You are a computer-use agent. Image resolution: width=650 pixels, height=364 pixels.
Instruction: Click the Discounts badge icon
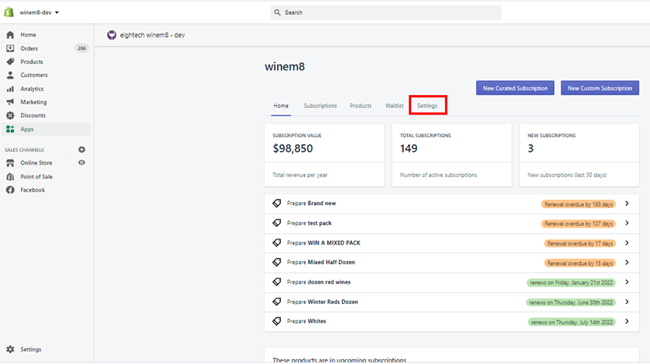10,115
